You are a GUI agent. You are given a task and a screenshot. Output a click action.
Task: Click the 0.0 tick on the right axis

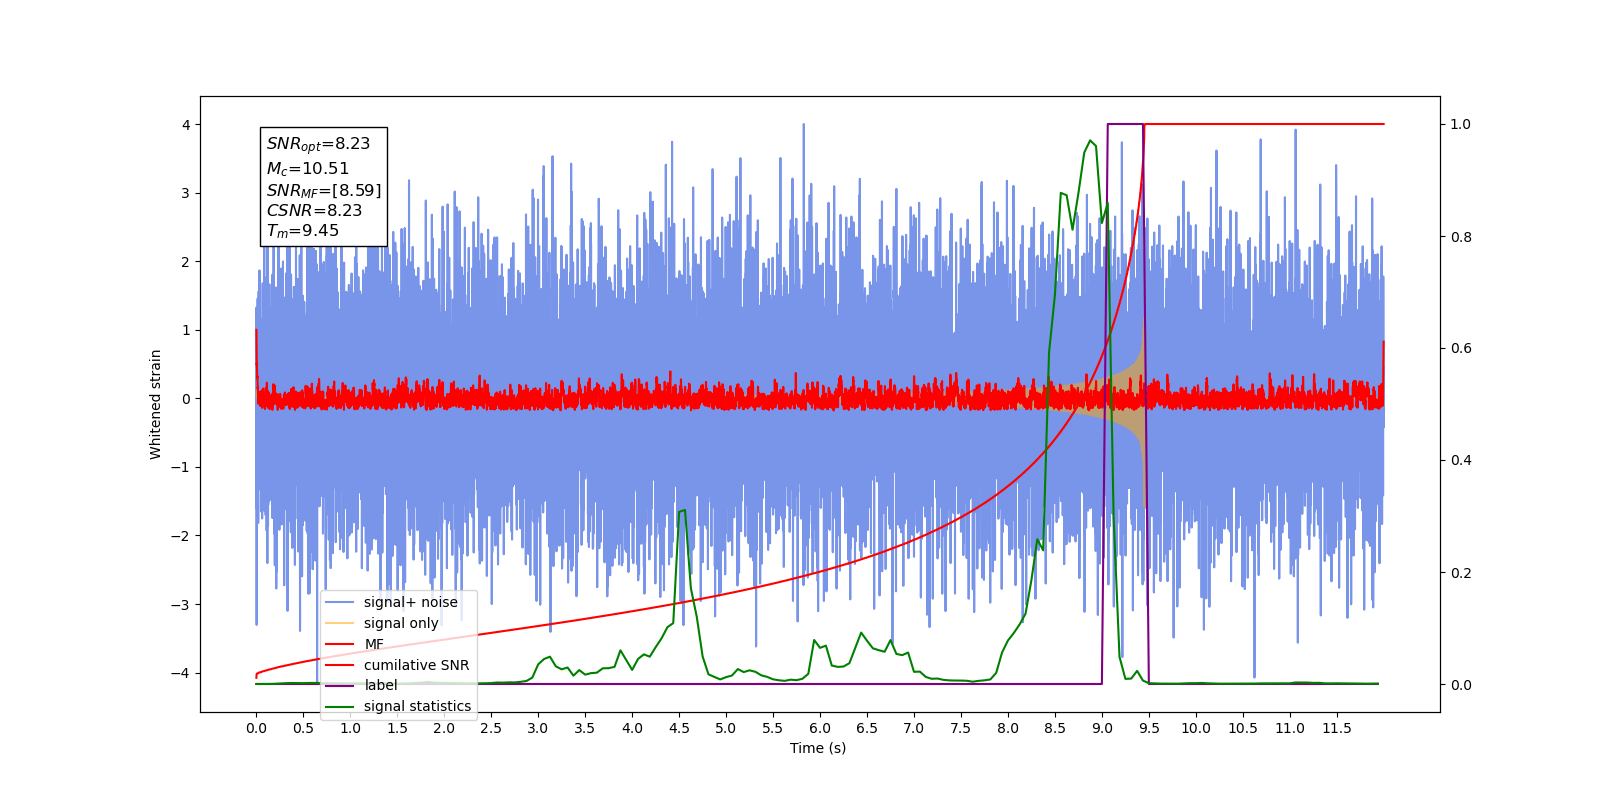pyautogui.click(x=1461, y=685)
